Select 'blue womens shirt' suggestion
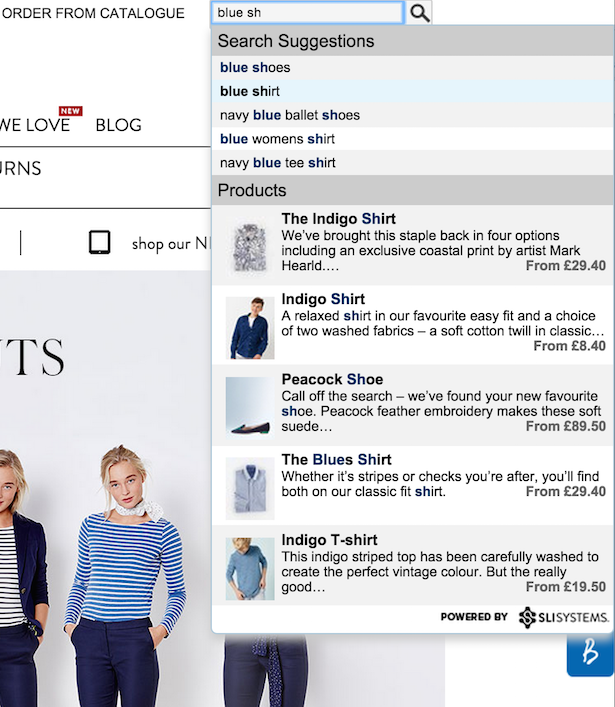Screen dimensions: 615x707 [x=277, y=139]
